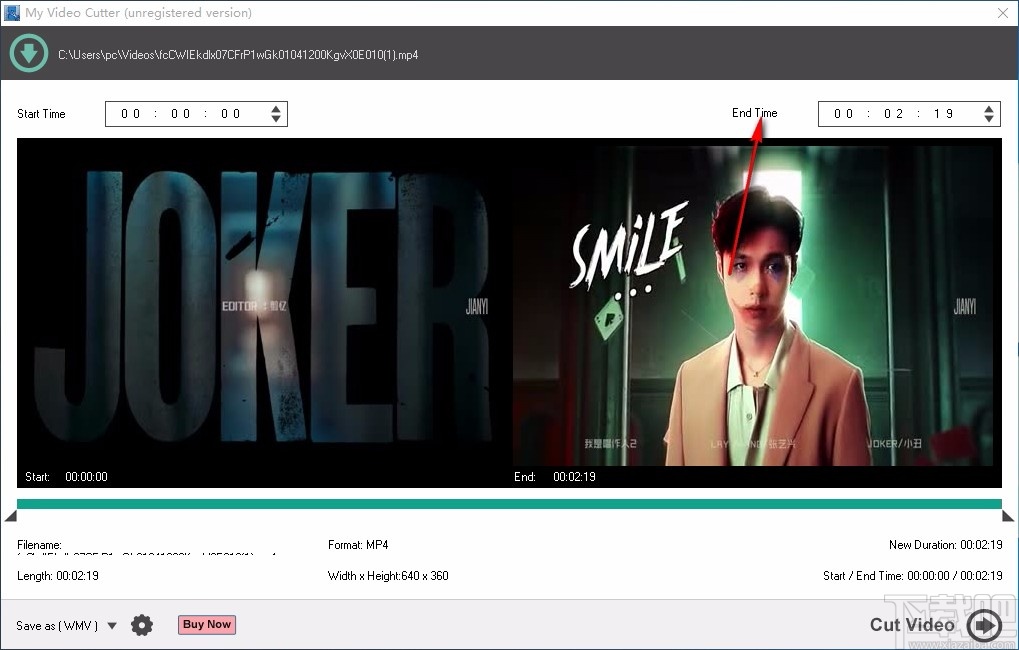Image resolution: width=1019 pixels, height=650 pixels.
Task: Click the New Duration: 00:02:19 text
Action: [x=946, y=545]
